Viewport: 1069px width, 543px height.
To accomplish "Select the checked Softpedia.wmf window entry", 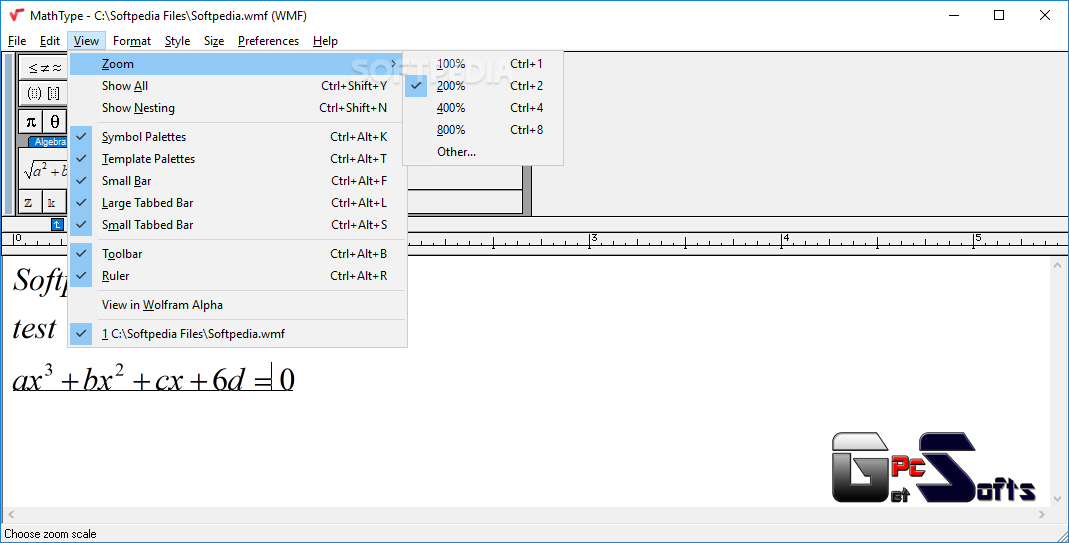I will 239,334.
